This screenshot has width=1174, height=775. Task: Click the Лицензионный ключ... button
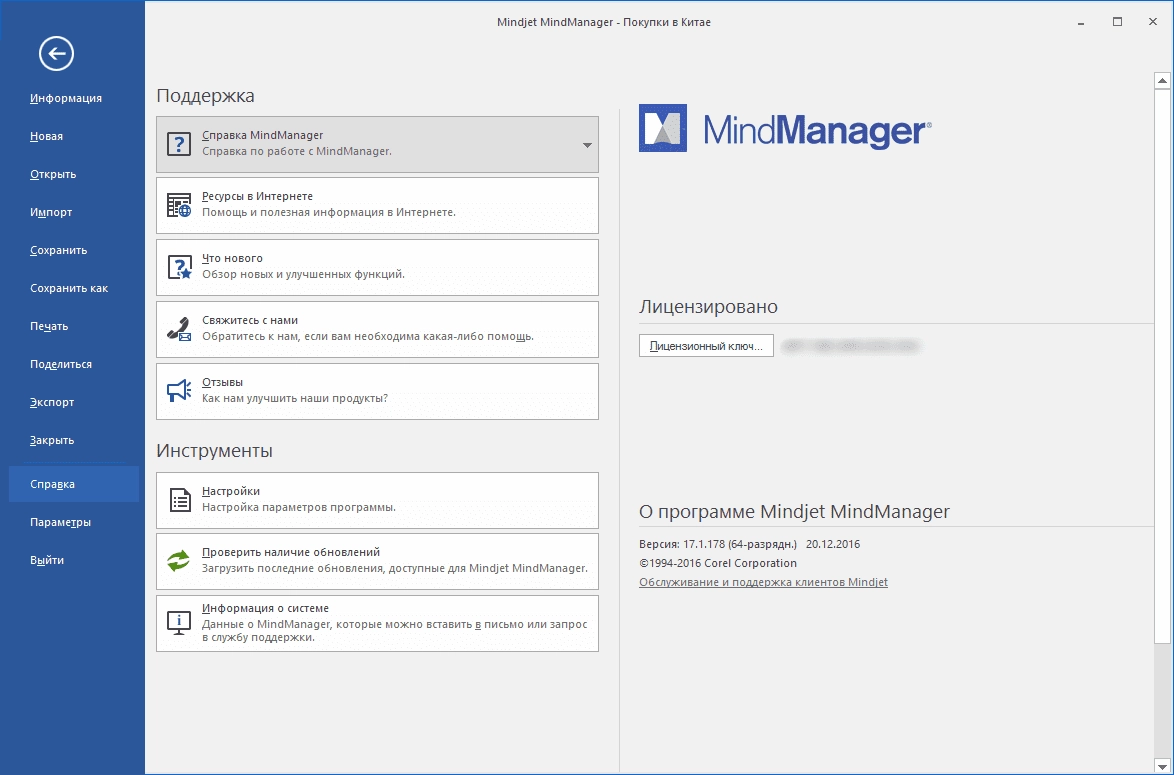[706, 346]
